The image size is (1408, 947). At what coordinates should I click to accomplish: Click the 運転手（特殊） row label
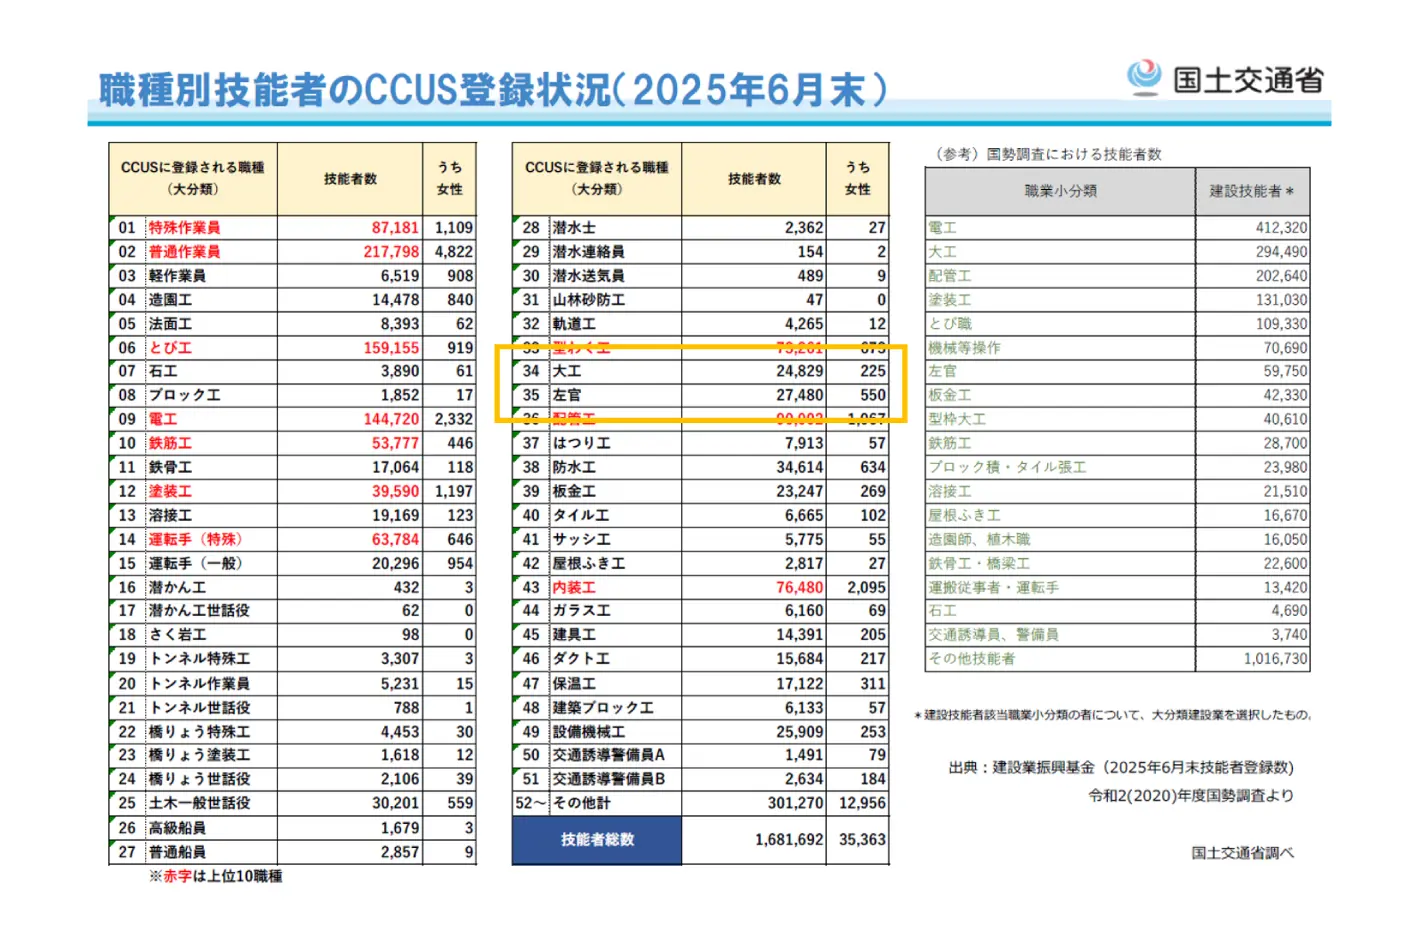pyautogui.click(x=196, y=540)
